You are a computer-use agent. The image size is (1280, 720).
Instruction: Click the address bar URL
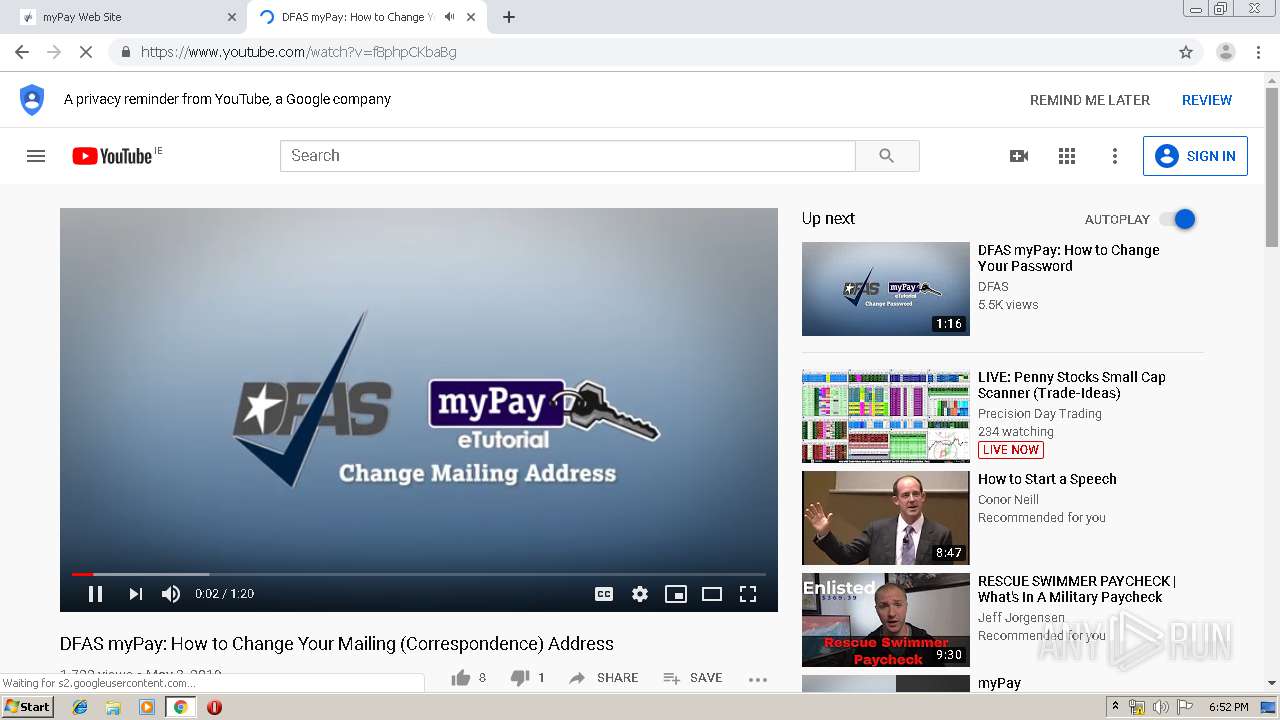point(298,52)
